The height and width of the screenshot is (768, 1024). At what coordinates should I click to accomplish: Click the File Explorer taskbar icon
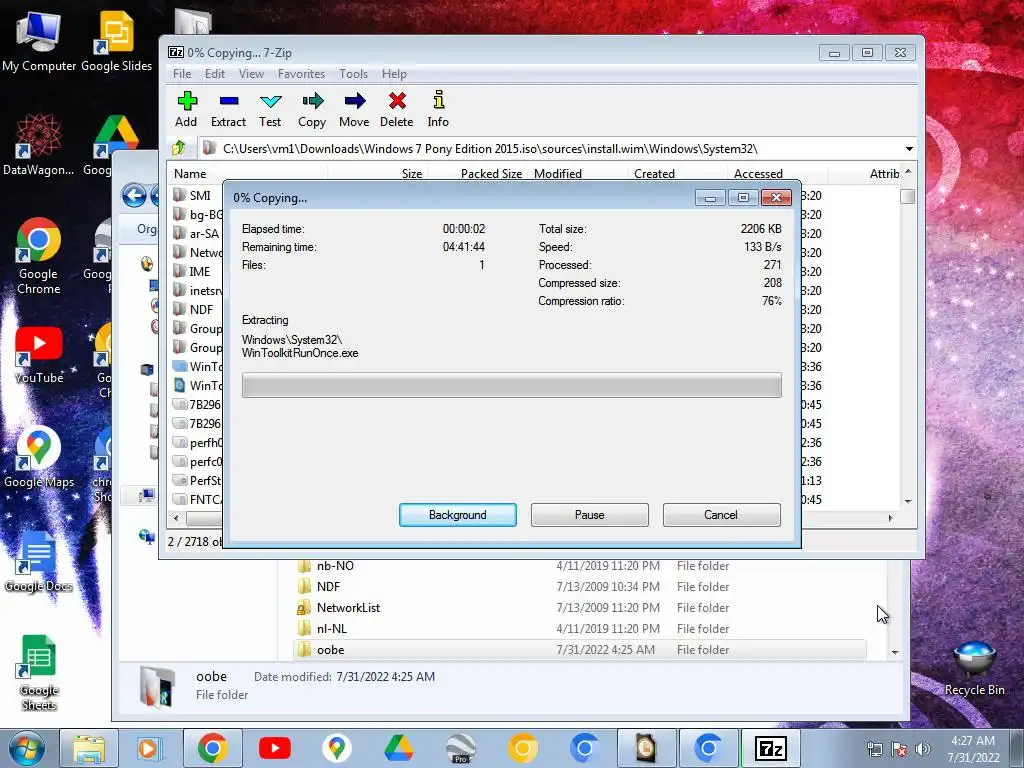pos(89,748)
